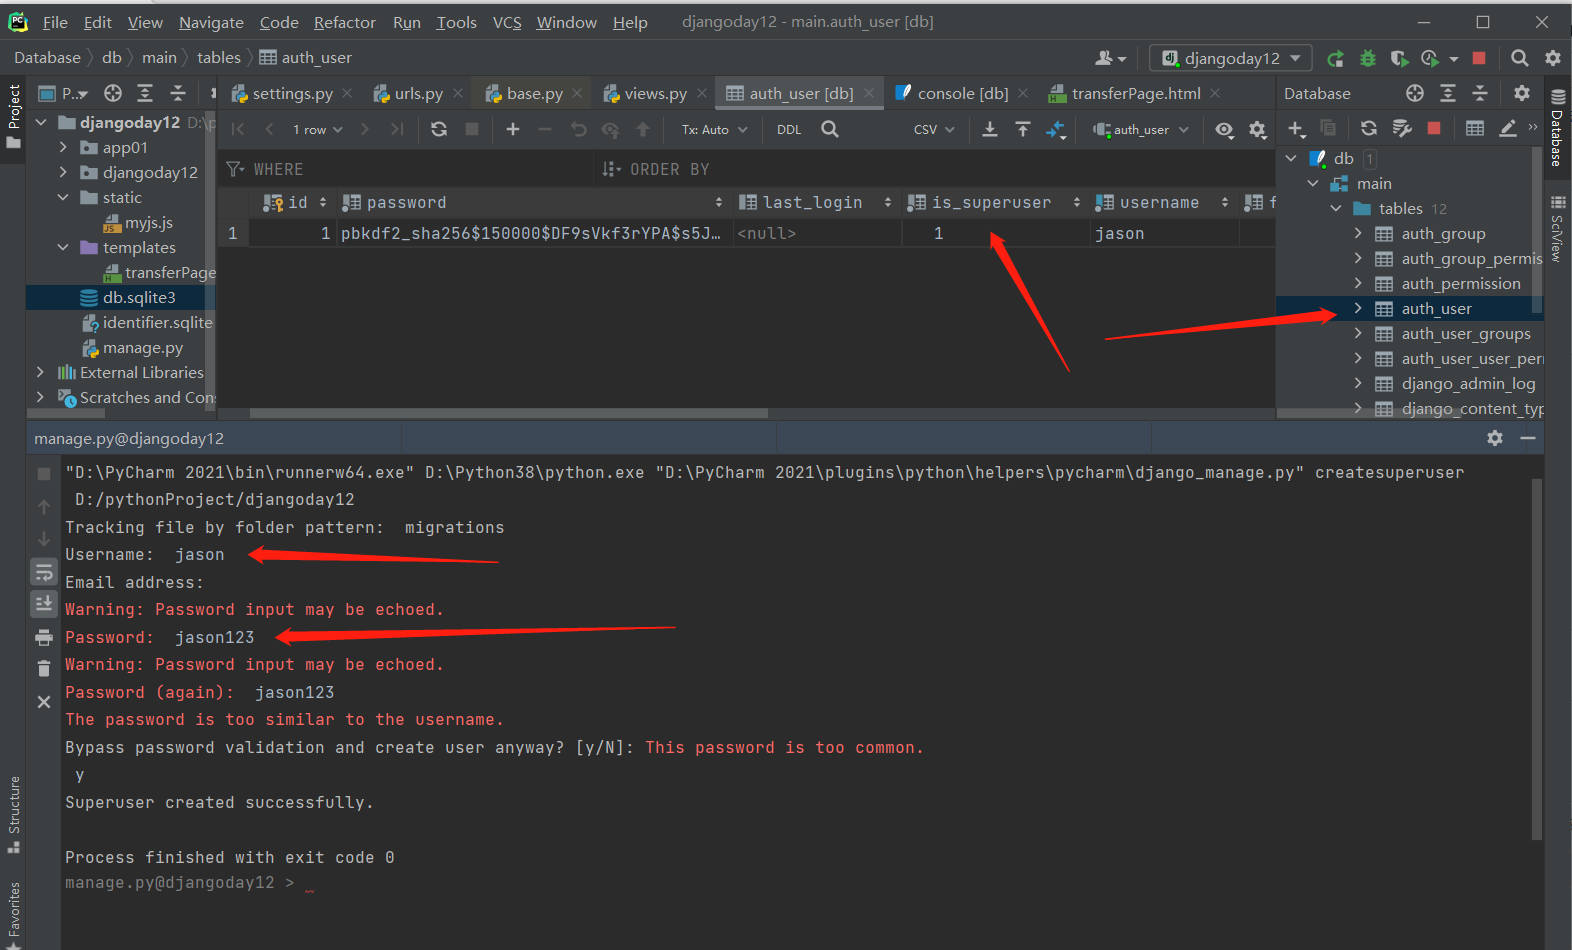This screenshot has height=950, width=1572.
Task: Click the Rerun icon in the main toolbar
Action: [x=1335, y=59]
